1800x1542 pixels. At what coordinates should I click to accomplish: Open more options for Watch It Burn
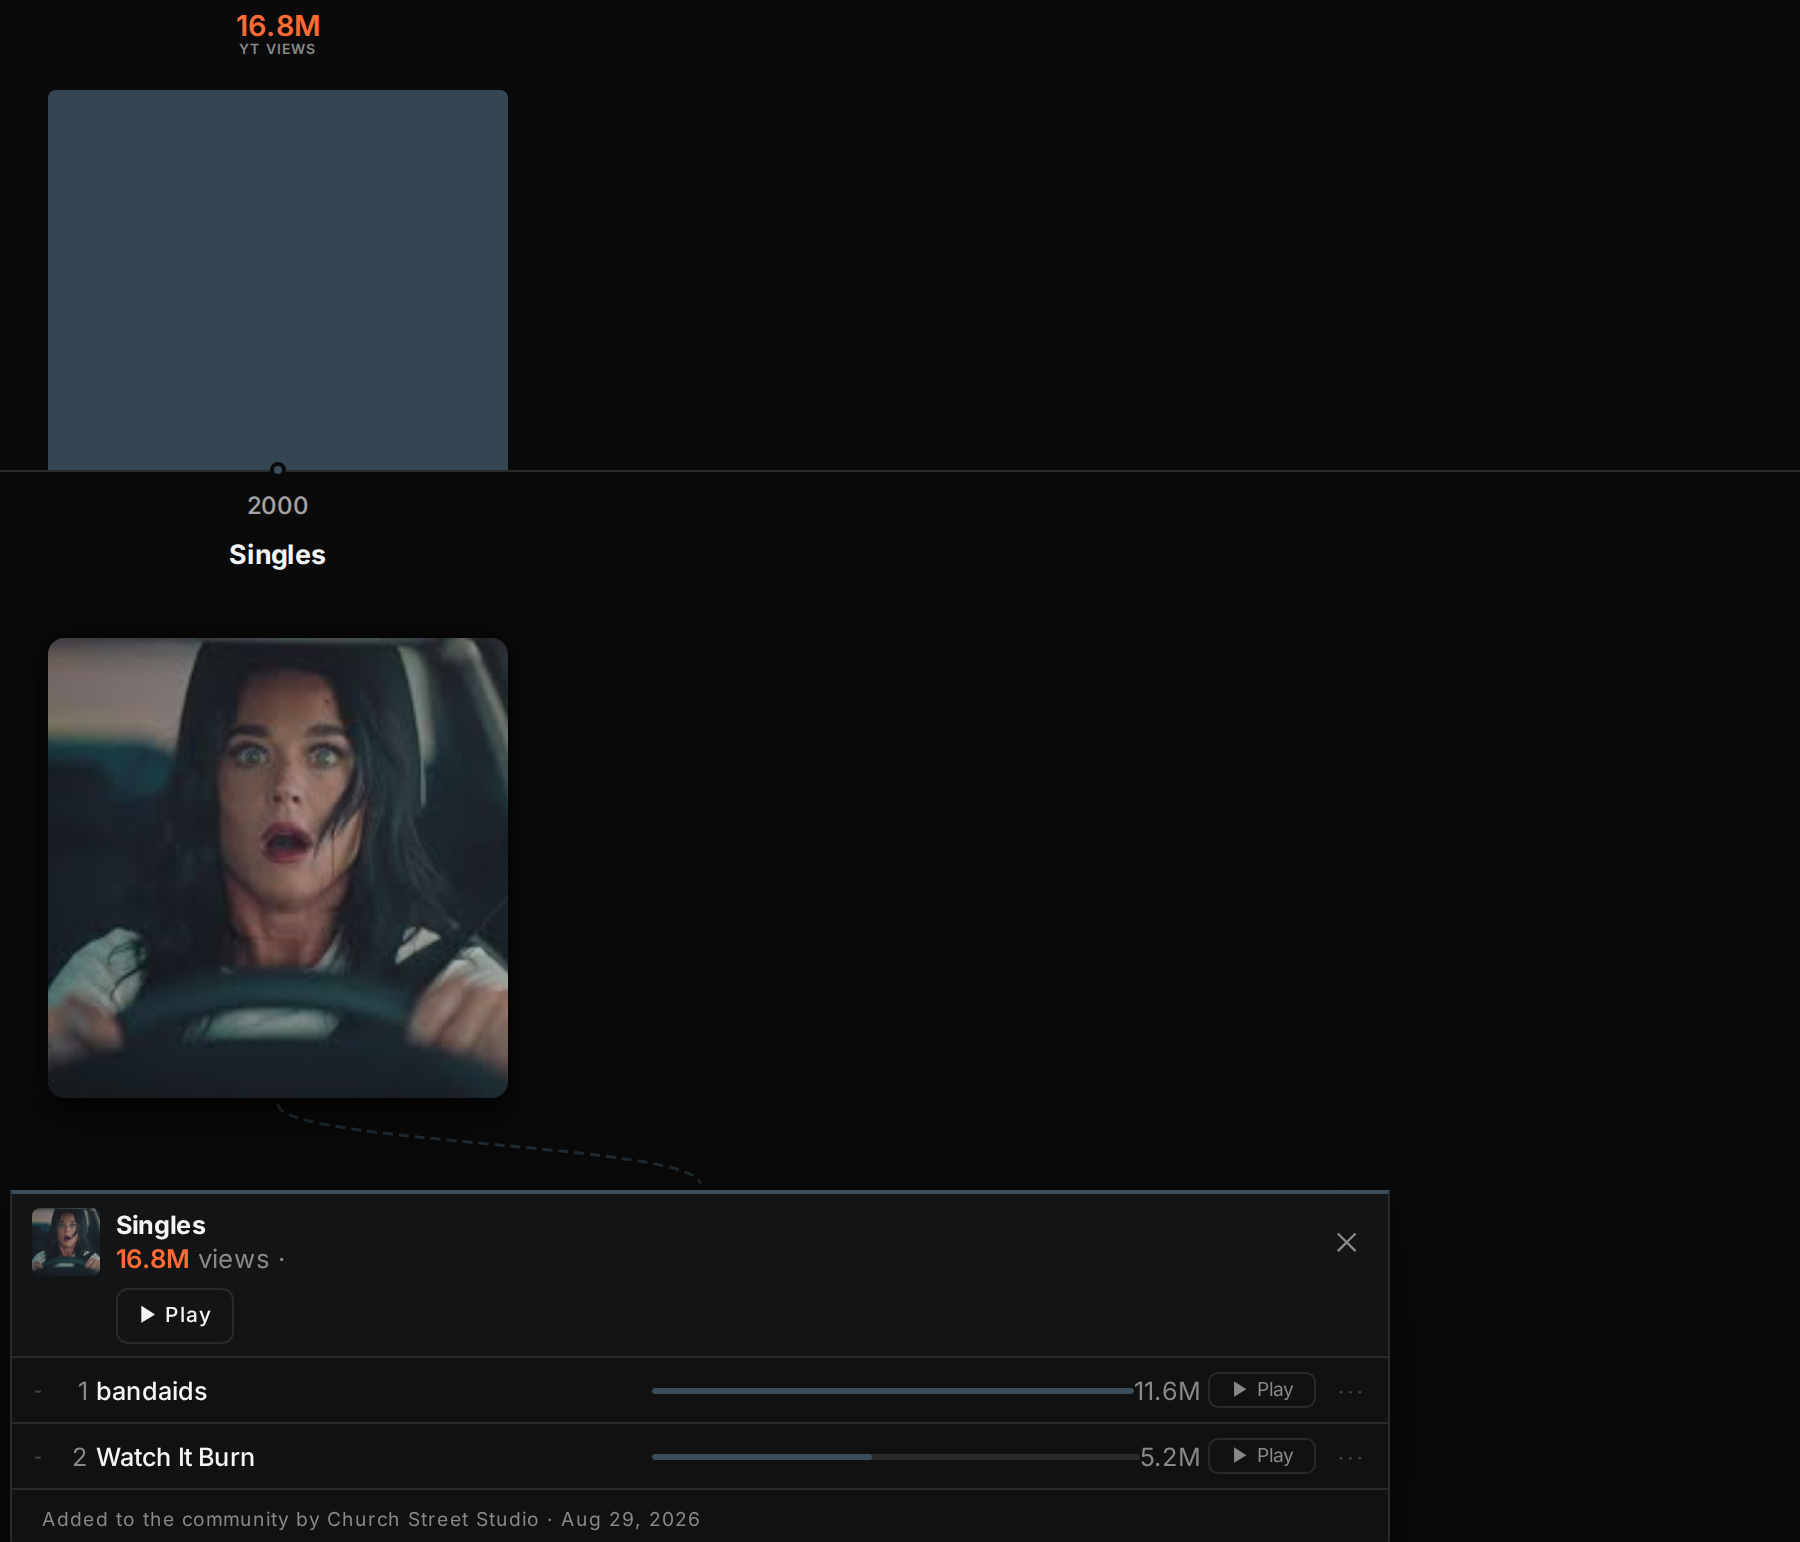pos(1350,1457)
